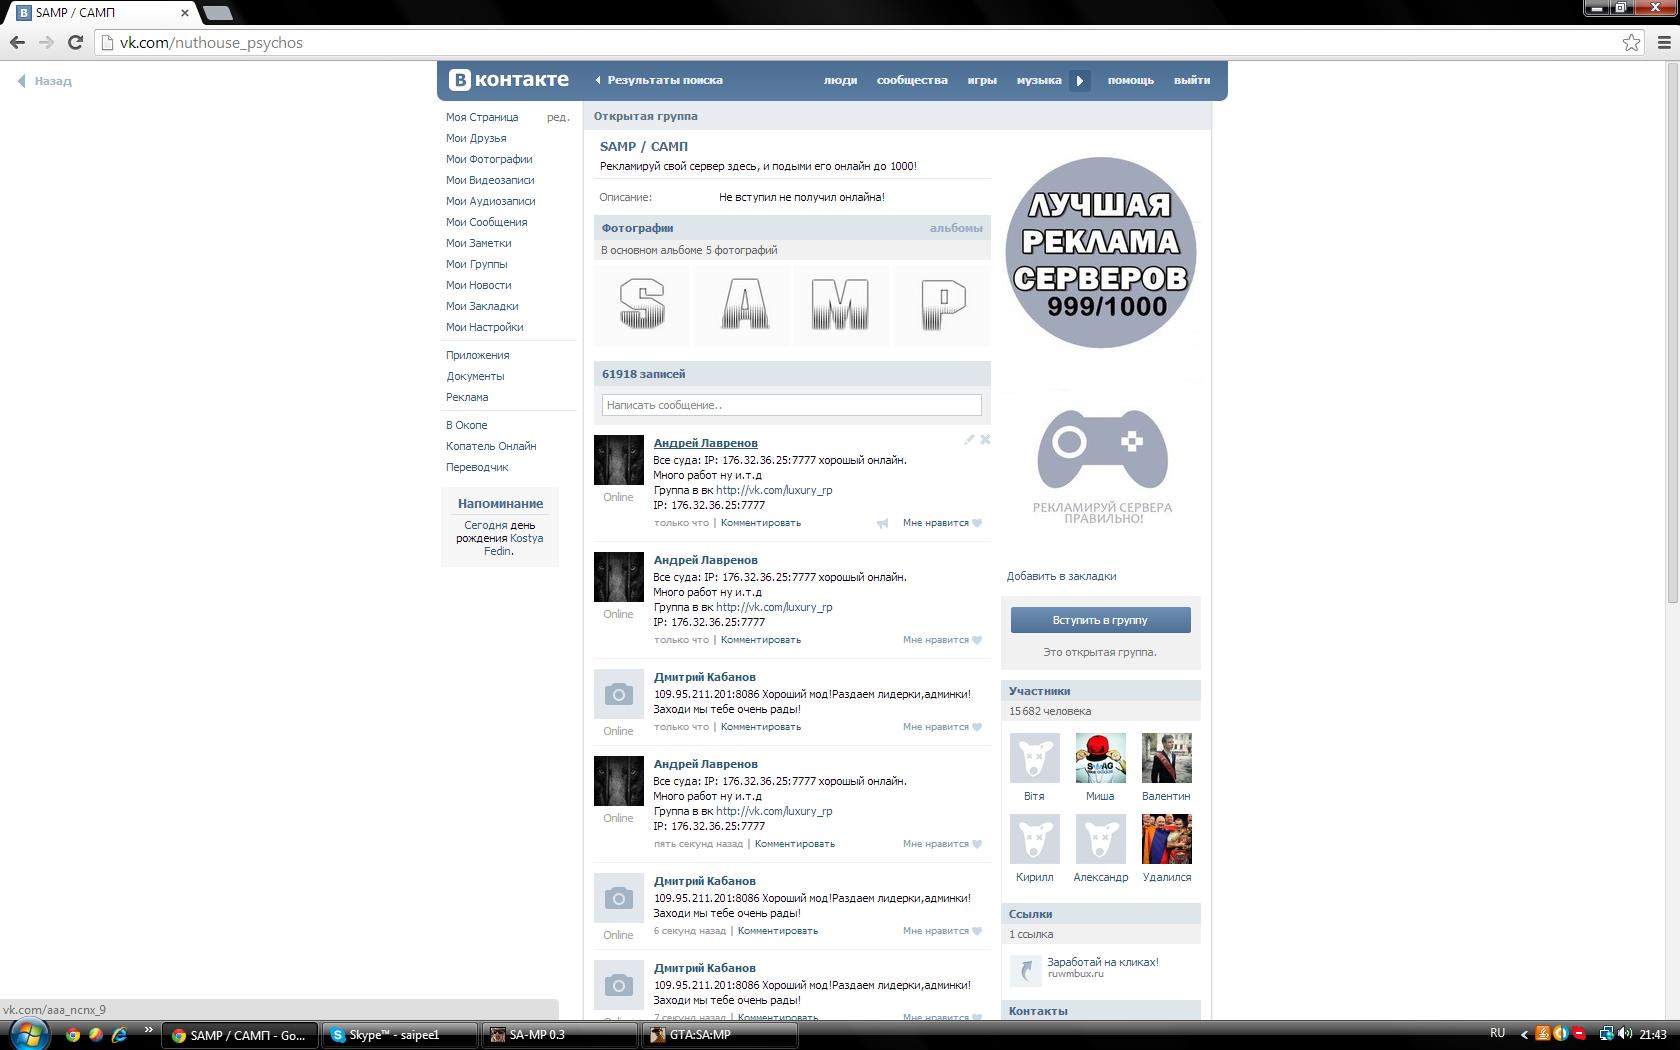The height and width of the screenshot is (1050, 1680).
Task: Launch Internet Explorer from quick launch
Action: click(x=119, y=1035)
